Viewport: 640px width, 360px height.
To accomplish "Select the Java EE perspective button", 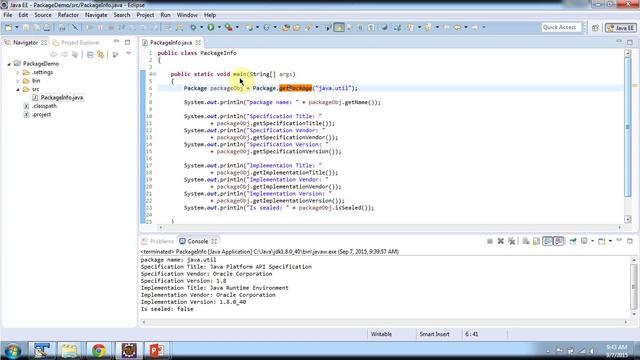I will click(x=621, y=28).
